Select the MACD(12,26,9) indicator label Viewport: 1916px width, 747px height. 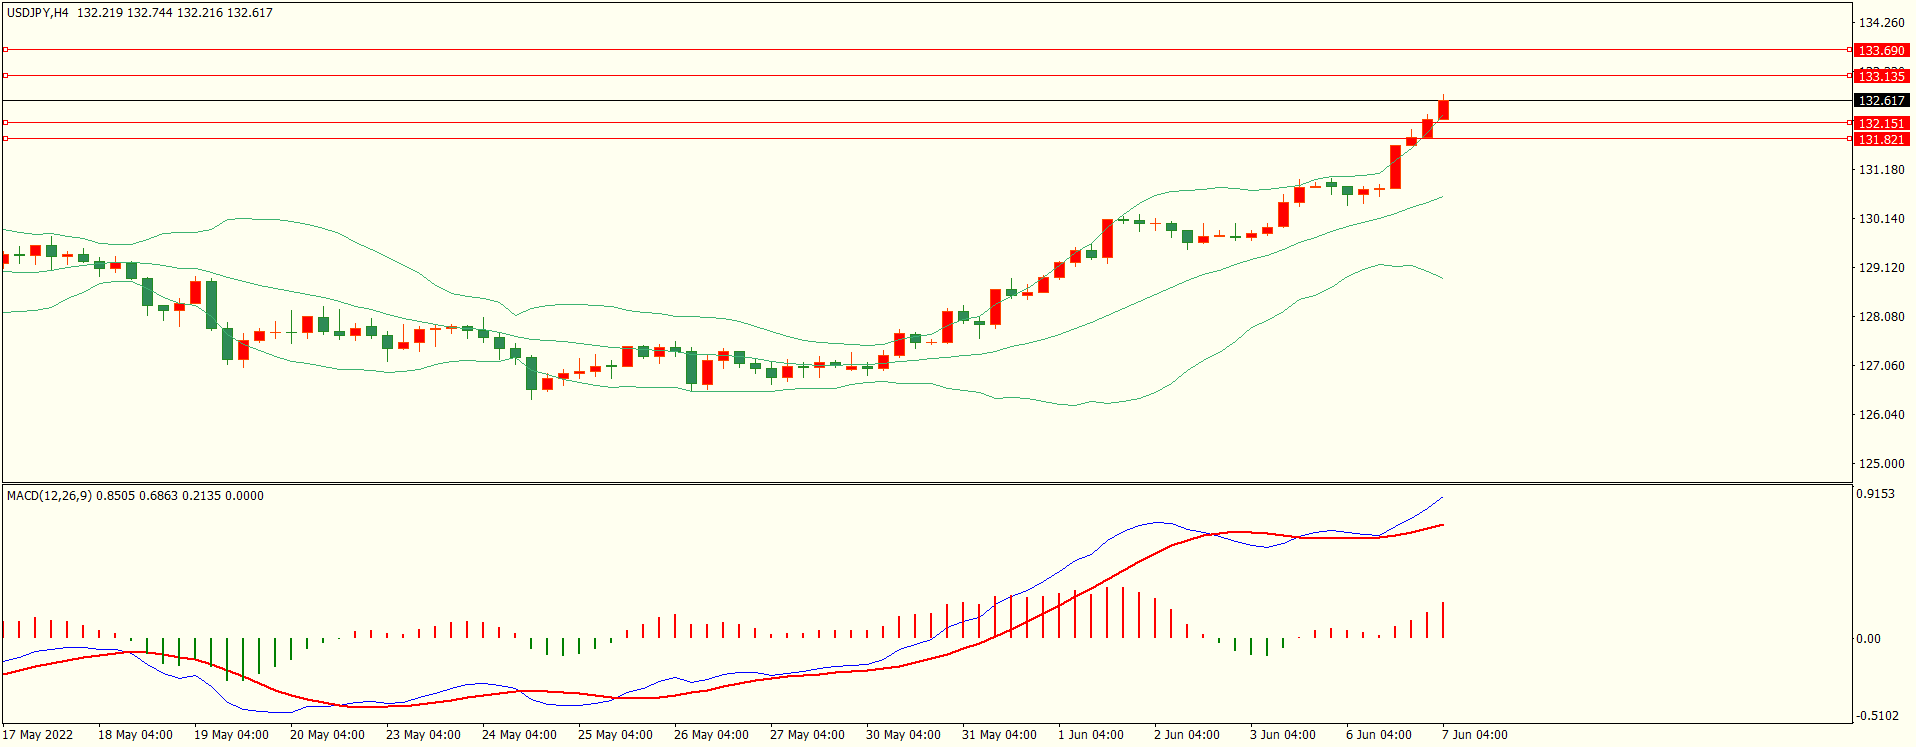49,496
